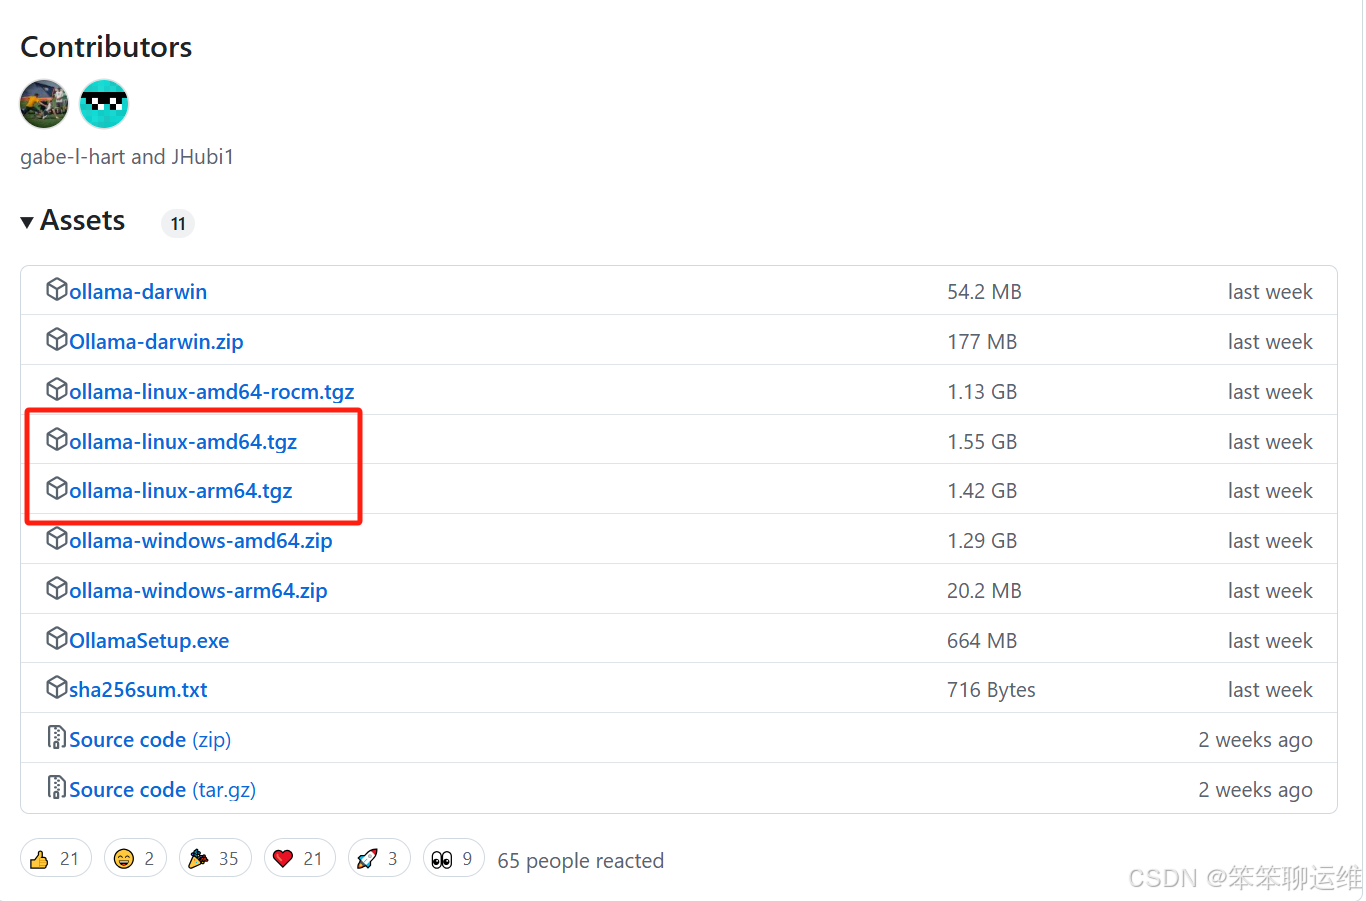Click the 716 Bytes size value

[x=991, y=690]
